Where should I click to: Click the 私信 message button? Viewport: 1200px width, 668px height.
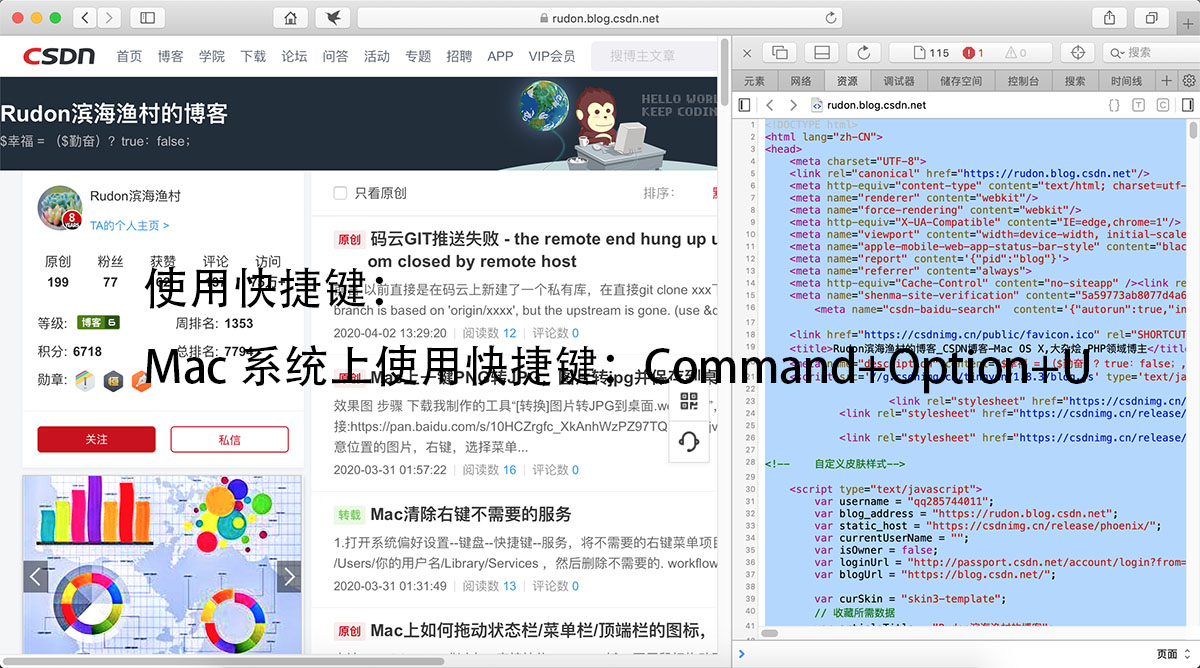[229, 439]
